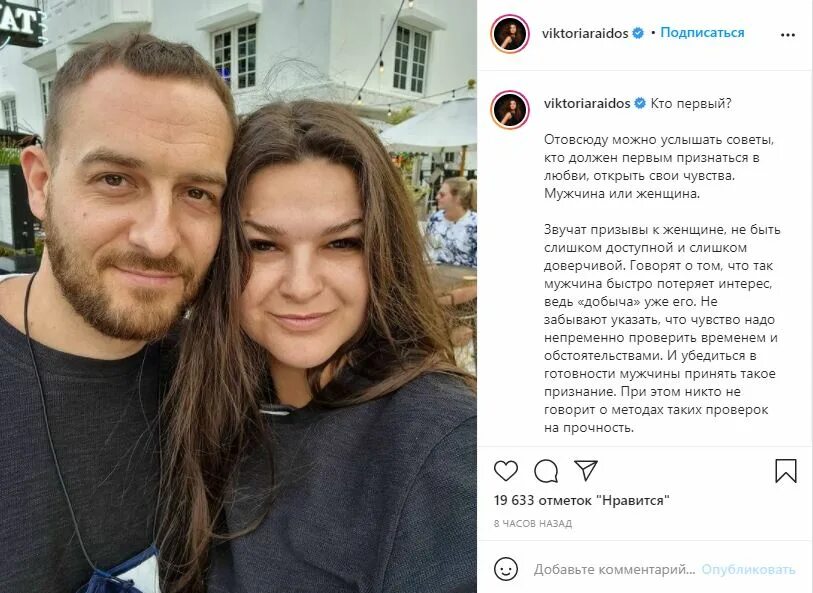Focus the Добавьте комментарий field
This screenshot has width=813, height=593.
pyautogui.click(x=614, y=569)
